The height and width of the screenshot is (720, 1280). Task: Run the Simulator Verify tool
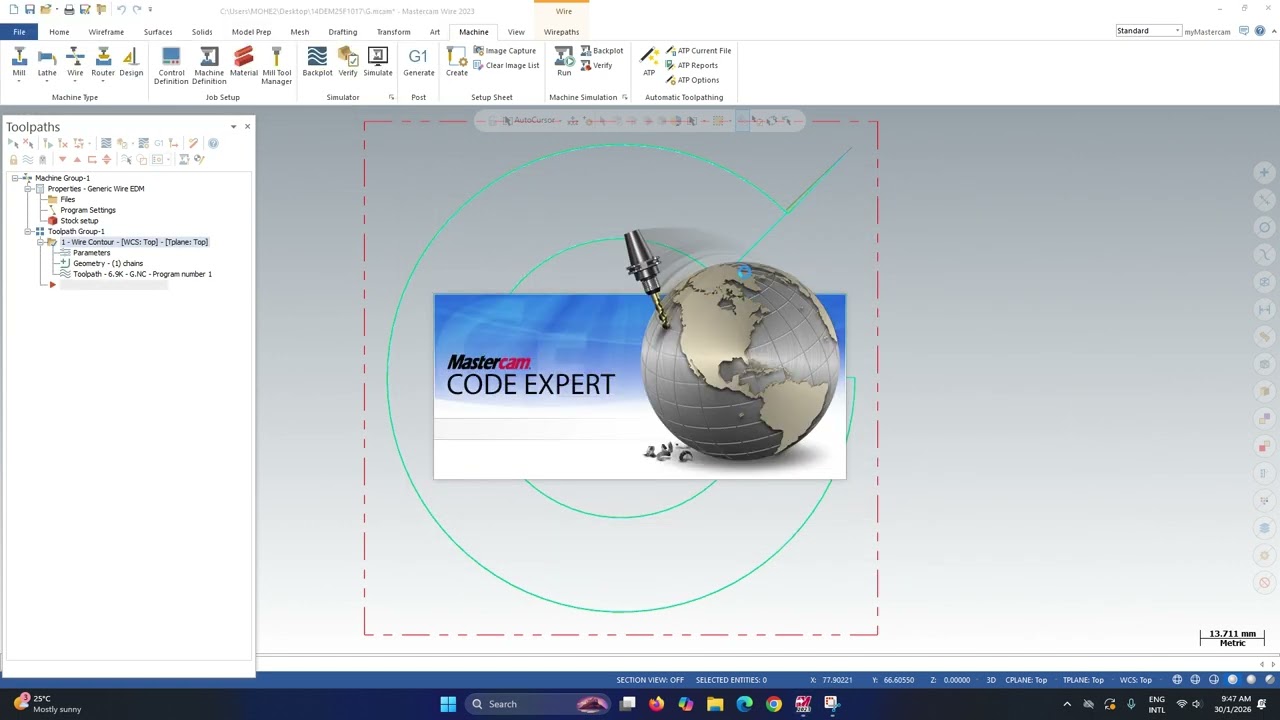click(x=348, y=63)
